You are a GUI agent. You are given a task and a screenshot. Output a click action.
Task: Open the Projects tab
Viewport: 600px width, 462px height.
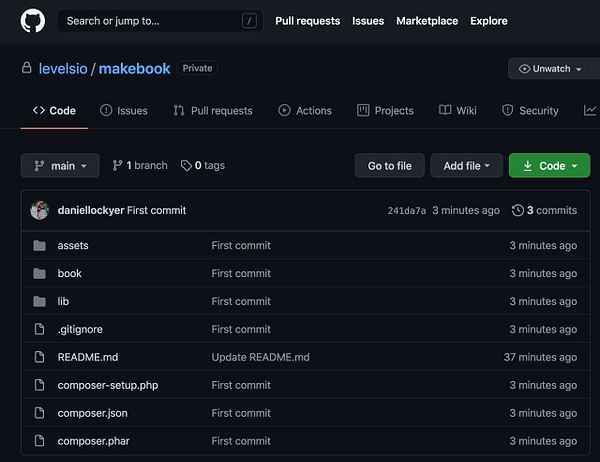pos(385,111)
